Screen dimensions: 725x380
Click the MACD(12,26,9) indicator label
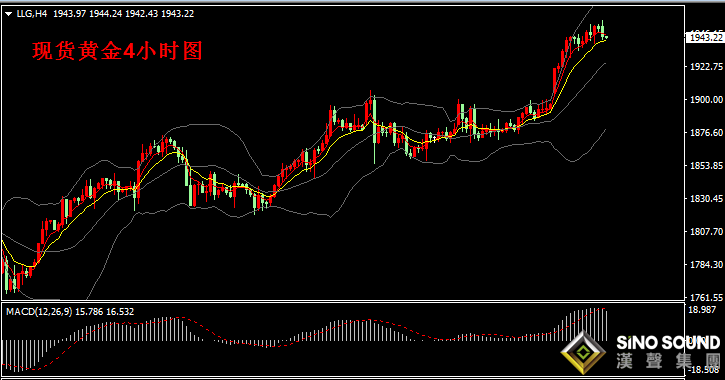tap(39, 312)
